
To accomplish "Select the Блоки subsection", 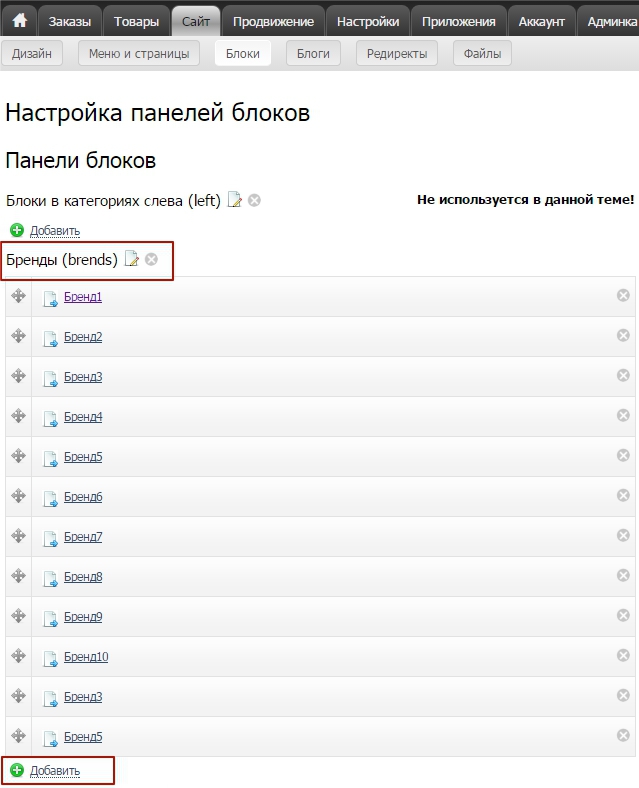I will 243,53.
